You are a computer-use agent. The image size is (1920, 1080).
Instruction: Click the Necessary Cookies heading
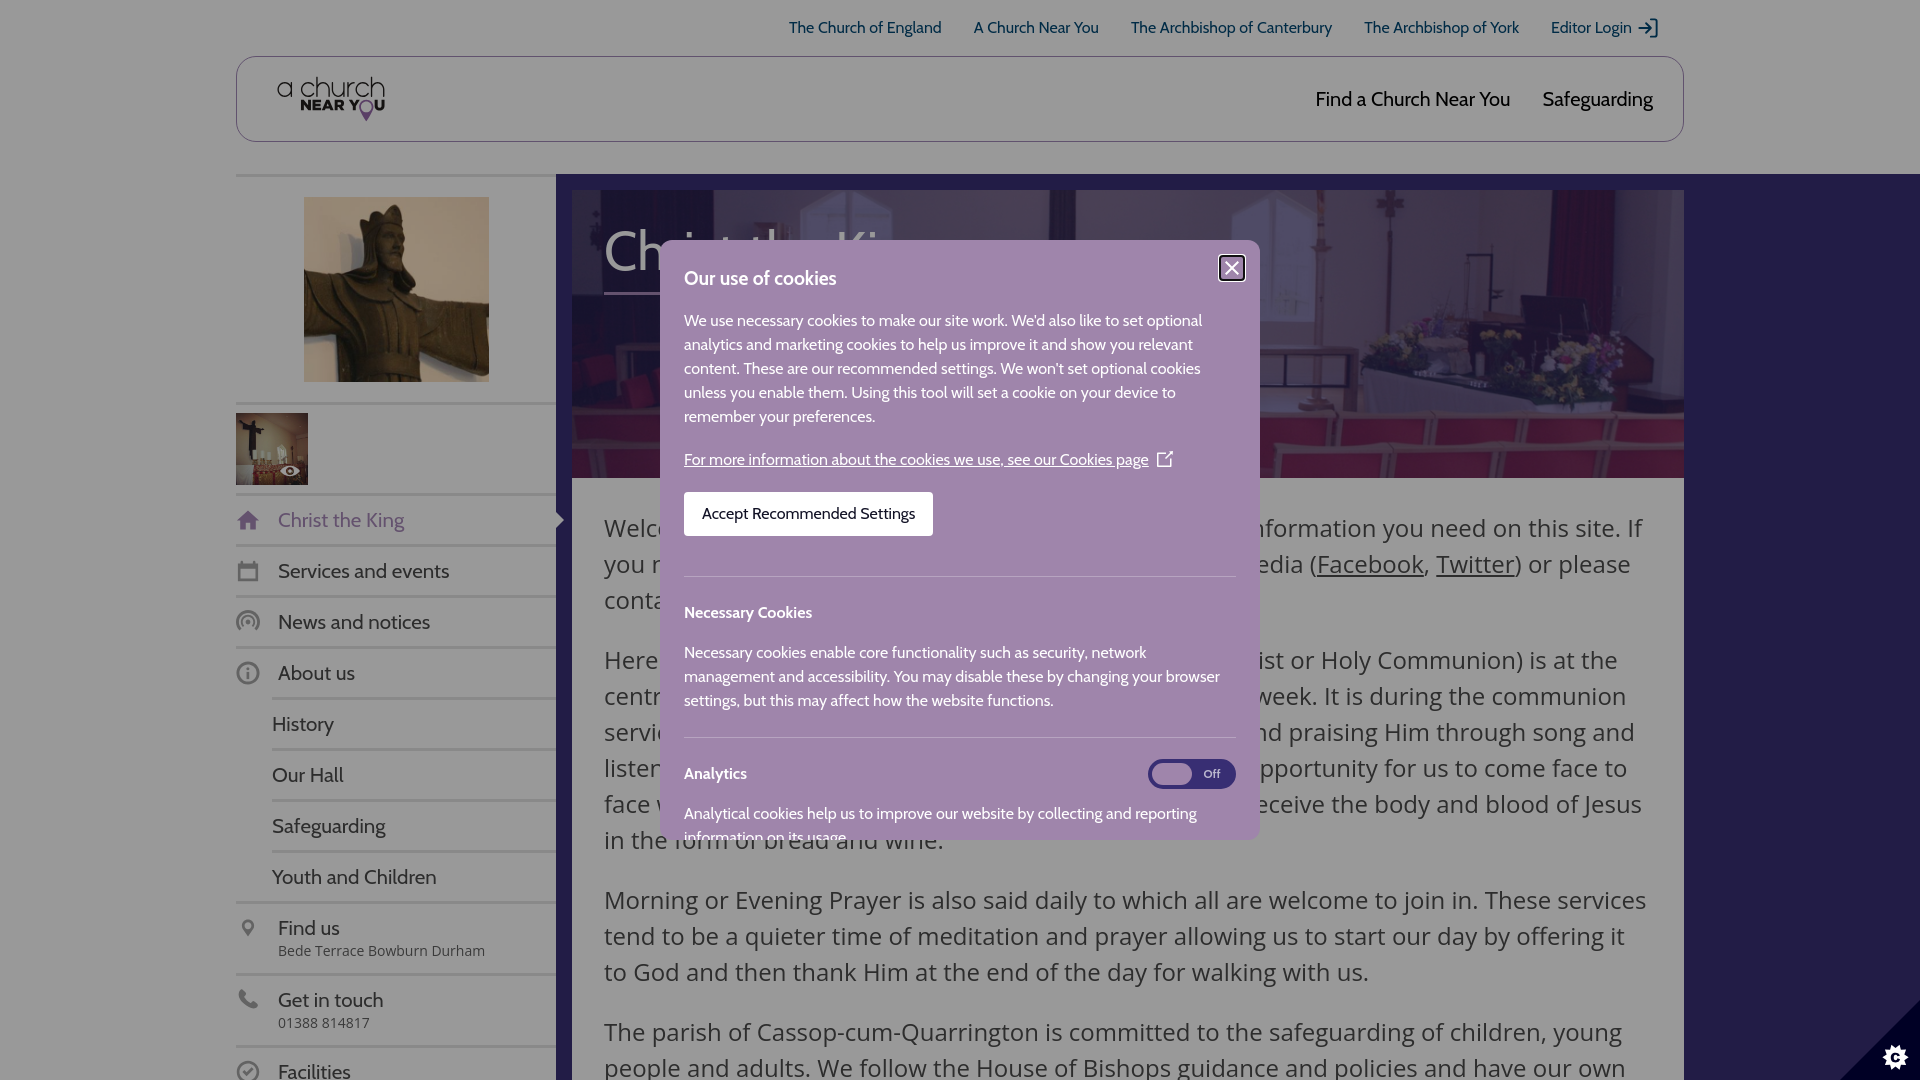(x=748, y=613)
